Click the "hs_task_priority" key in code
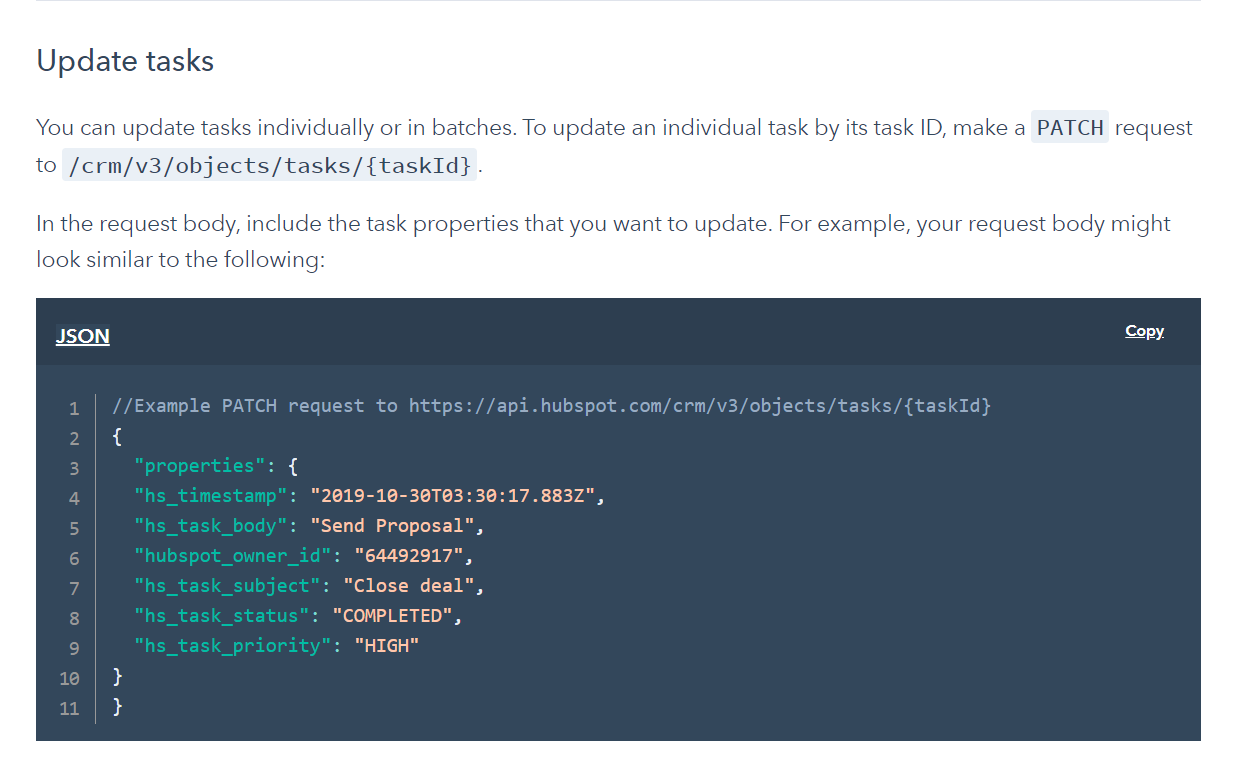The width and height of the screenshot is (1258, 761). [233, 646]
